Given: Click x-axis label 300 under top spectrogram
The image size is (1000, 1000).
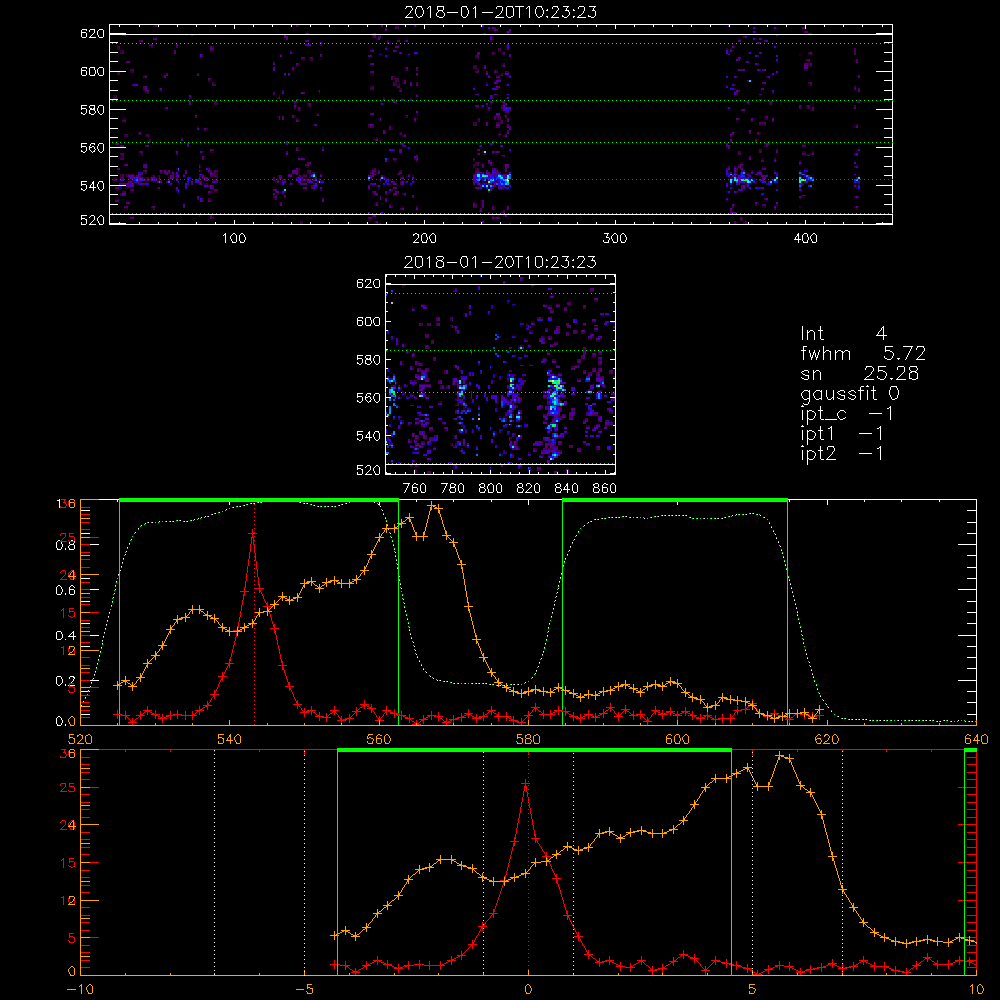Looking at the screenshot, I should click(615, 239).
